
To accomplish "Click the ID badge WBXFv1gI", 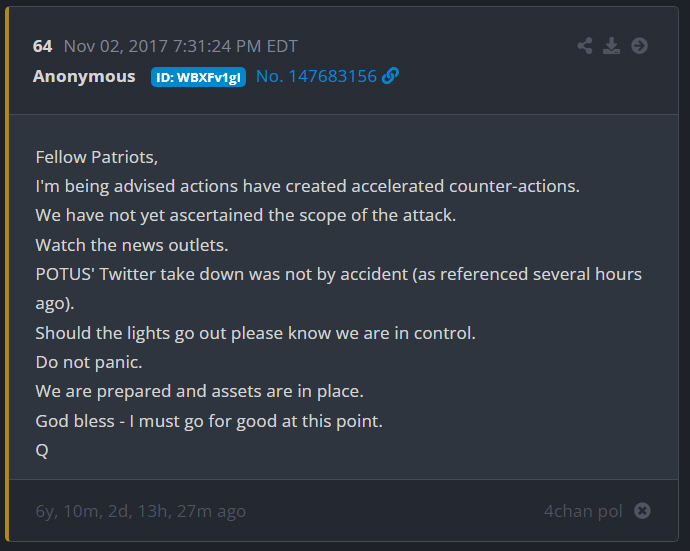I will point(198,77).
